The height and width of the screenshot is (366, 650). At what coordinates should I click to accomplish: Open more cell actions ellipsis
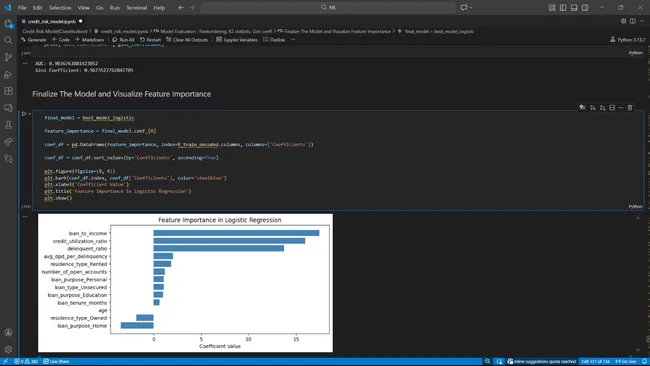click(x=621, y=108)
